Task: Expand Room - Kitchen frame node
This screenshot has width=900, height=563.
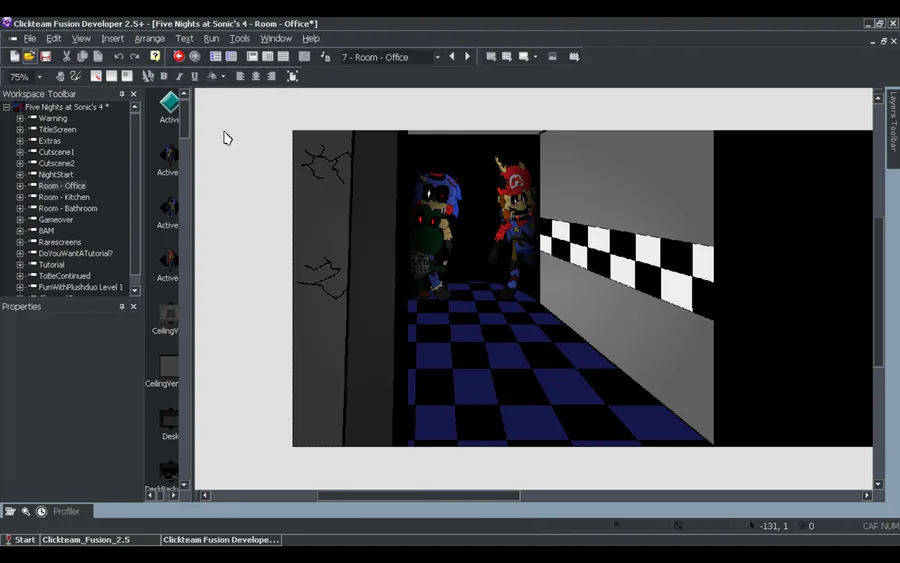Action: tap(20, 197)
